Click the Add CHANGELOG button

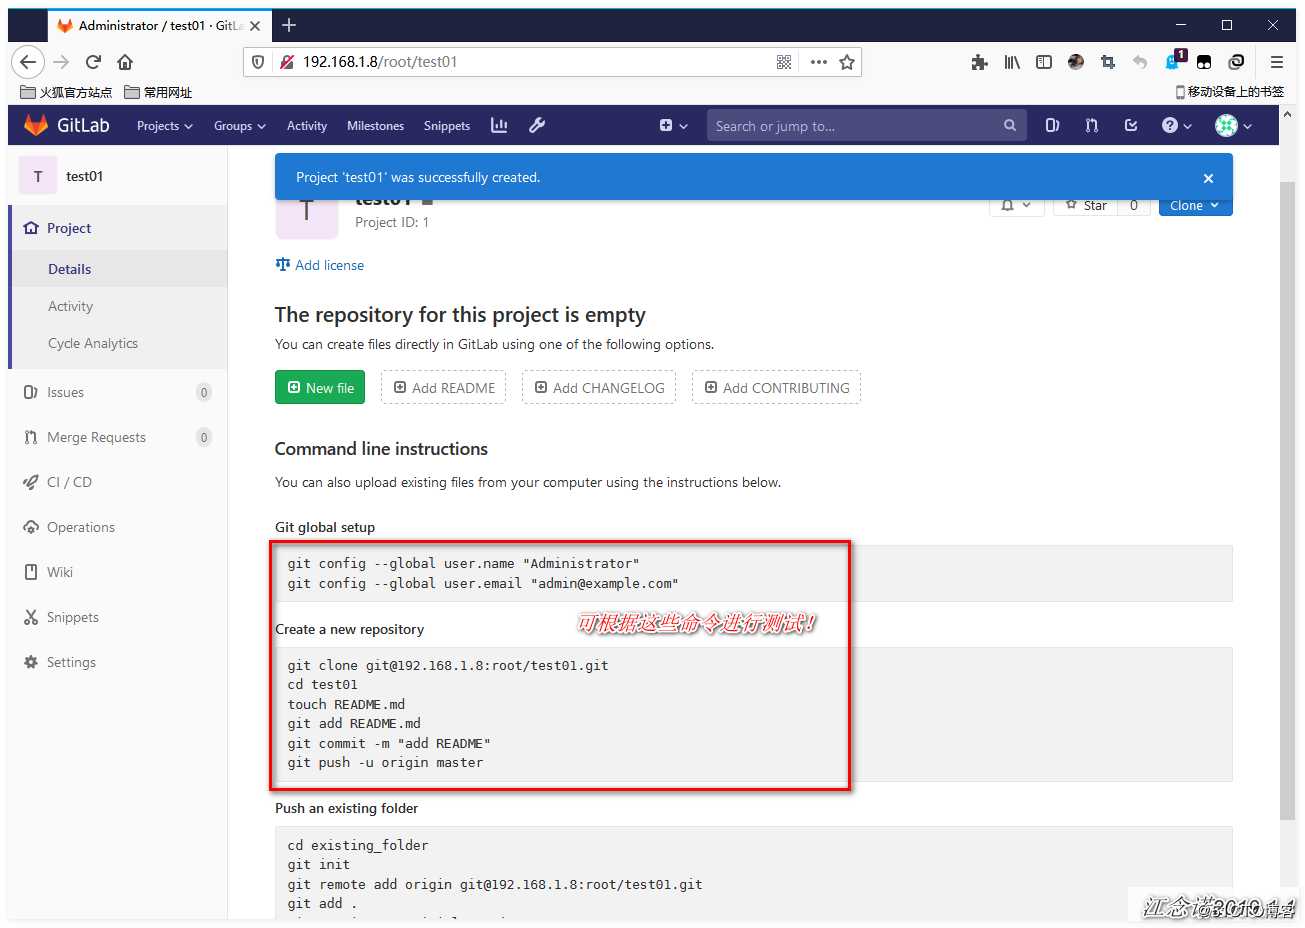(599, 388)
